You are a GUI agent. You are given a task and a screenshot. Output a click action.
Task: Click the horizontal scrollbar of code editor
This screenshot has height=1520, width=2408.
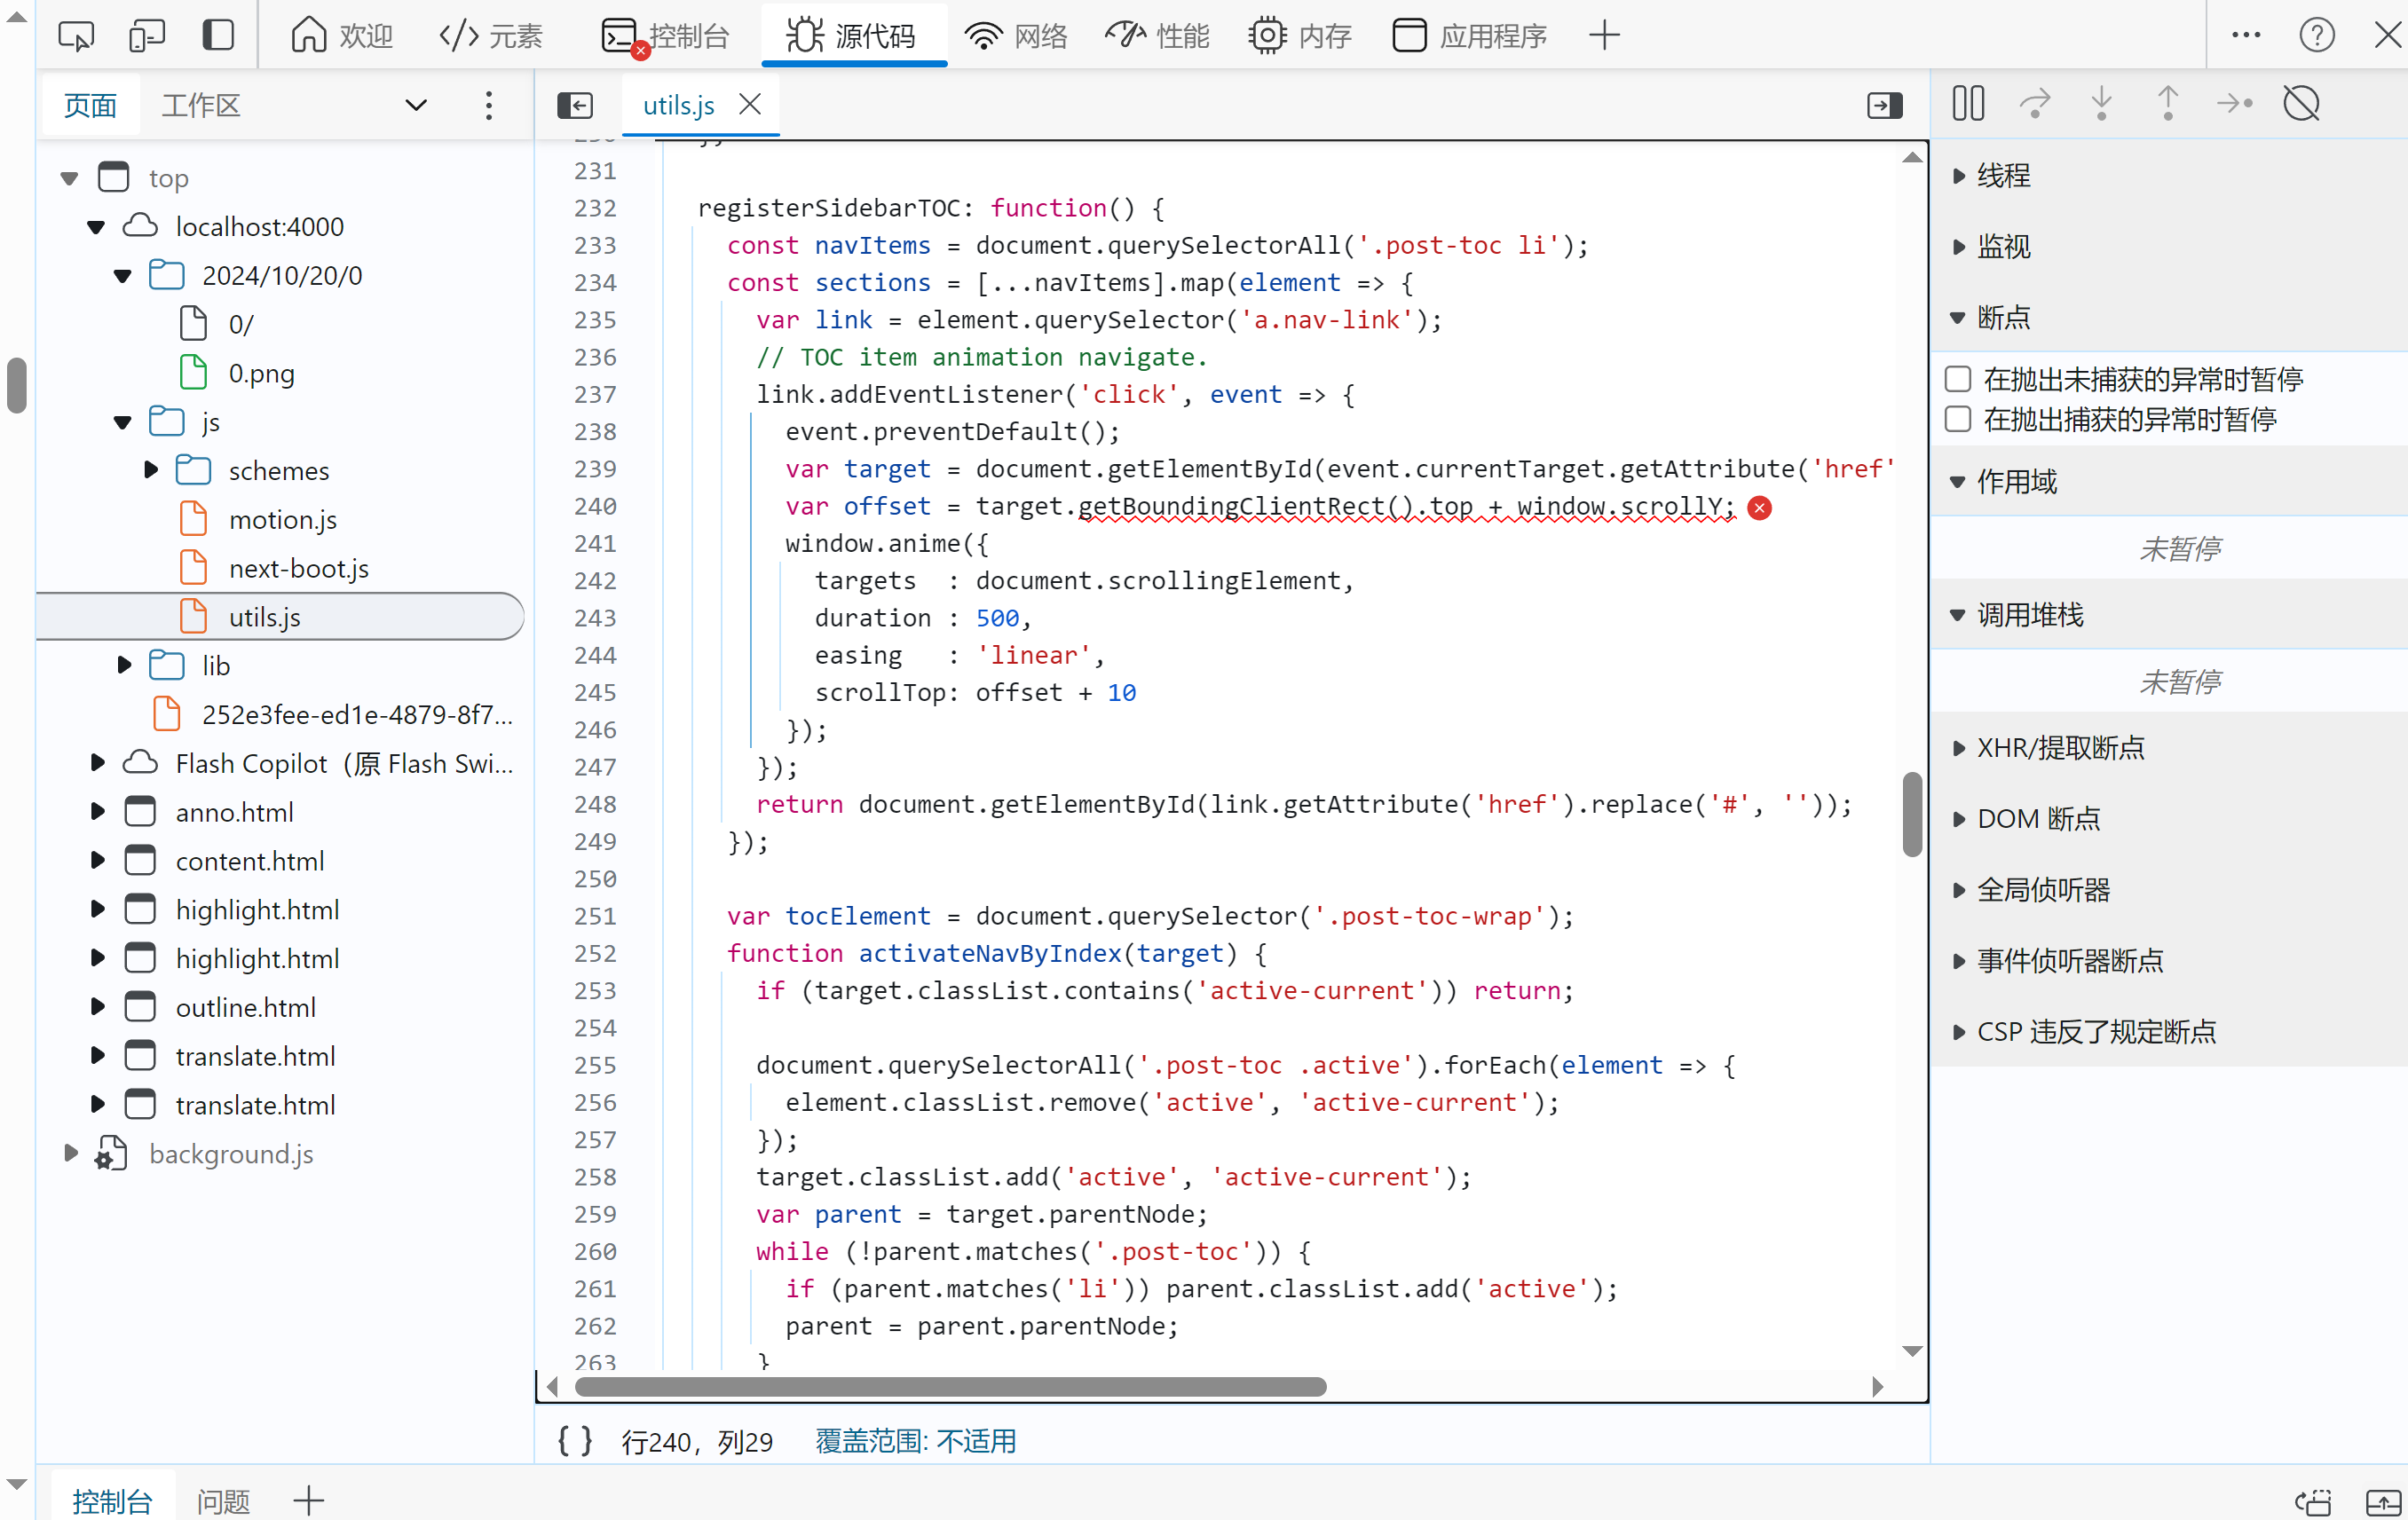coord(950,1387)
